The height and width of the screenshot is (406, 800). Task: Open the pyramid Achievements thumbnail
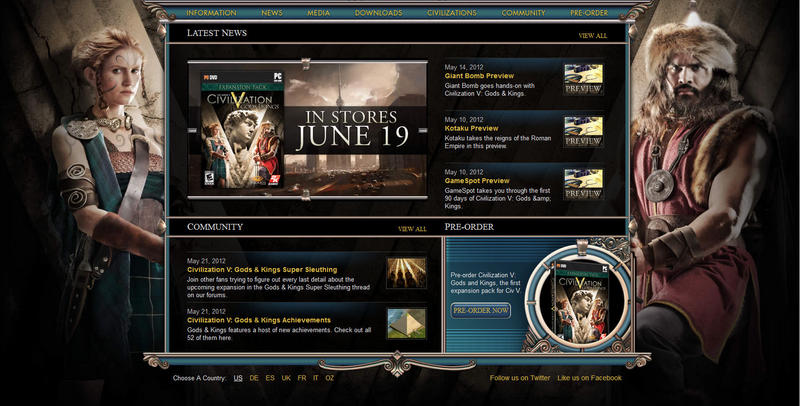tap(406, 322)
